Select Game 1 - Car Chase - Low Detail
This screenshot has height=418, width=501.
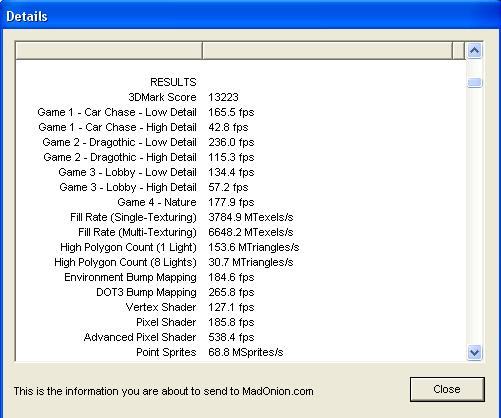point(117,112)
